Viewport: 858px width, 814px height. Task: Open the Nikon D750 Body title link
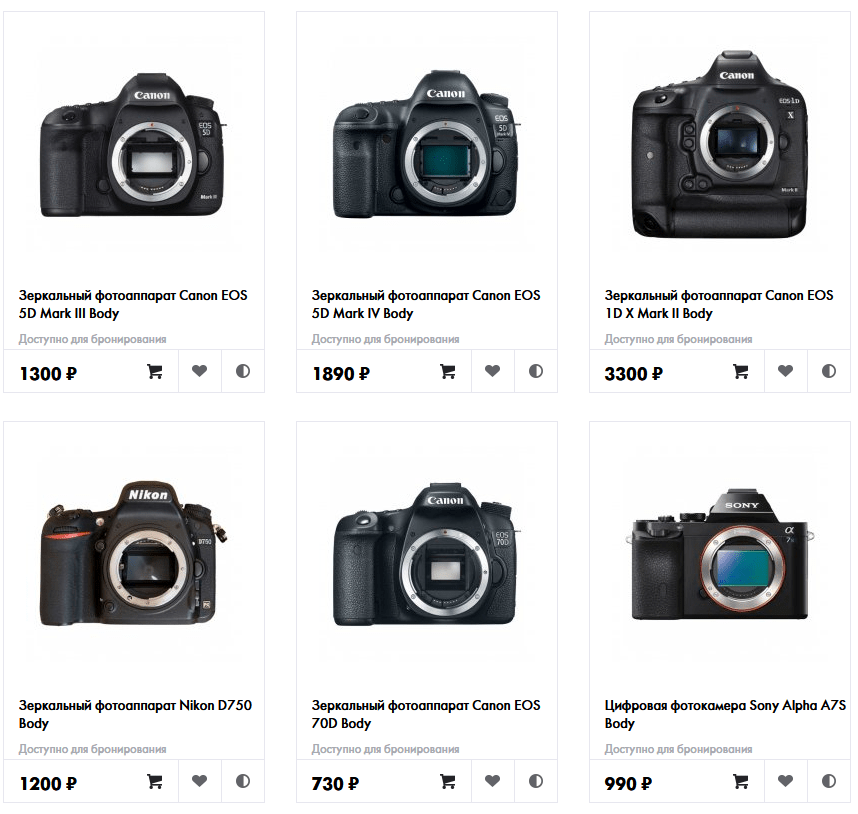click(x=135, y=714)
